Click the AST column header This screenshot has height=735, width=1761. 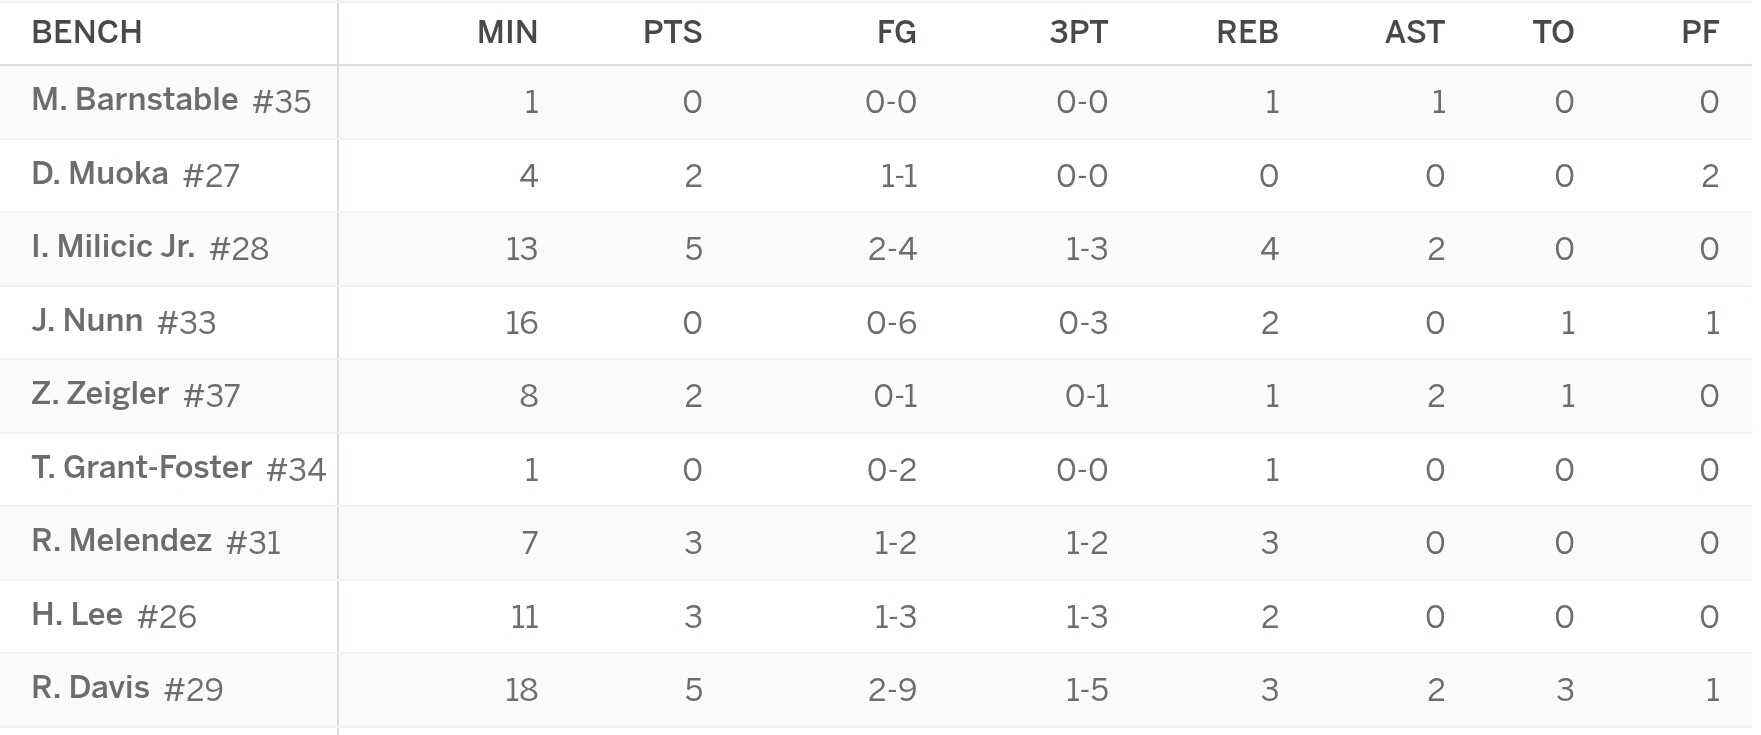1415,32
